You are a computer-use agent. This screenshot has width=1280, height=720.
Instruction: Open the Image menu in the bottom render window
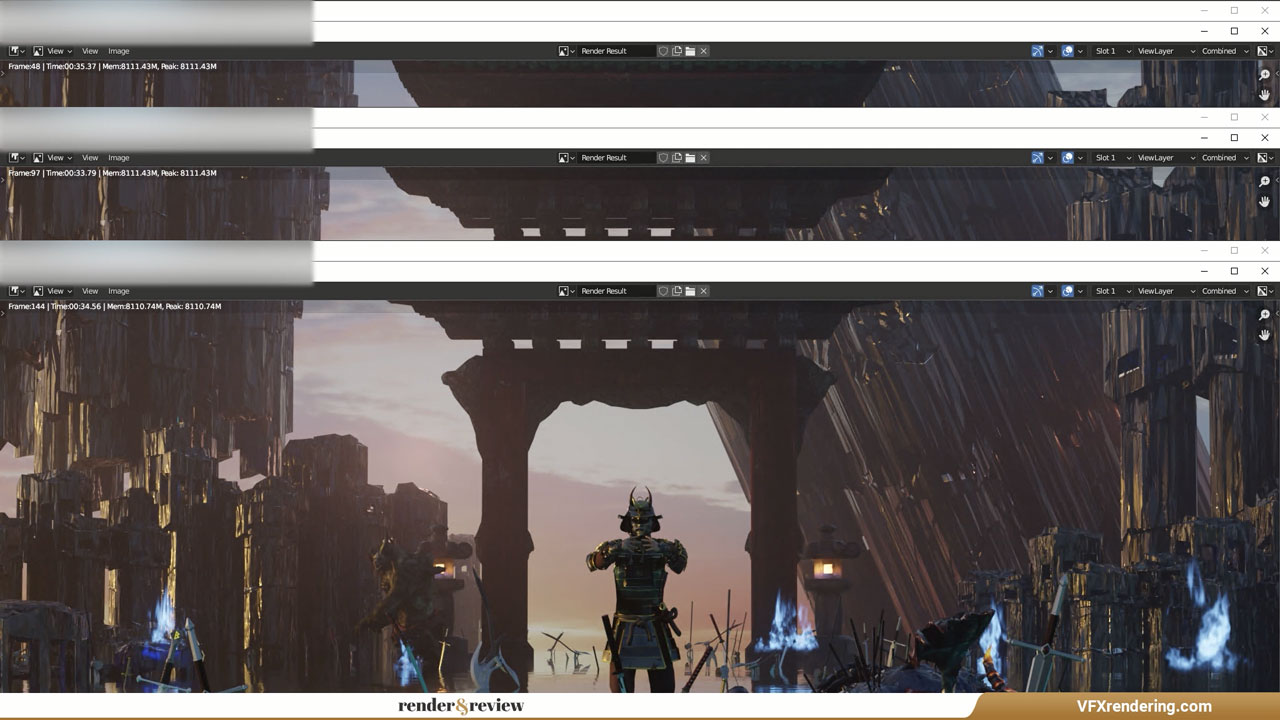coord(118,291)
